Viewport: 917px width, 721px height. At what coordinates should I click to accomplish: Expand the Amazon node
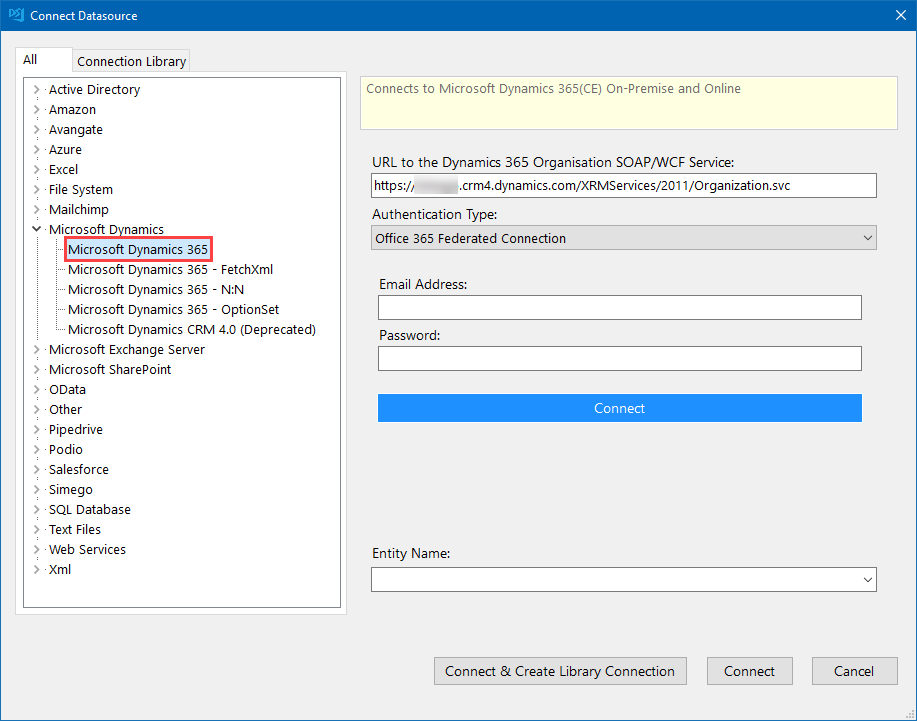coord(36,109)
